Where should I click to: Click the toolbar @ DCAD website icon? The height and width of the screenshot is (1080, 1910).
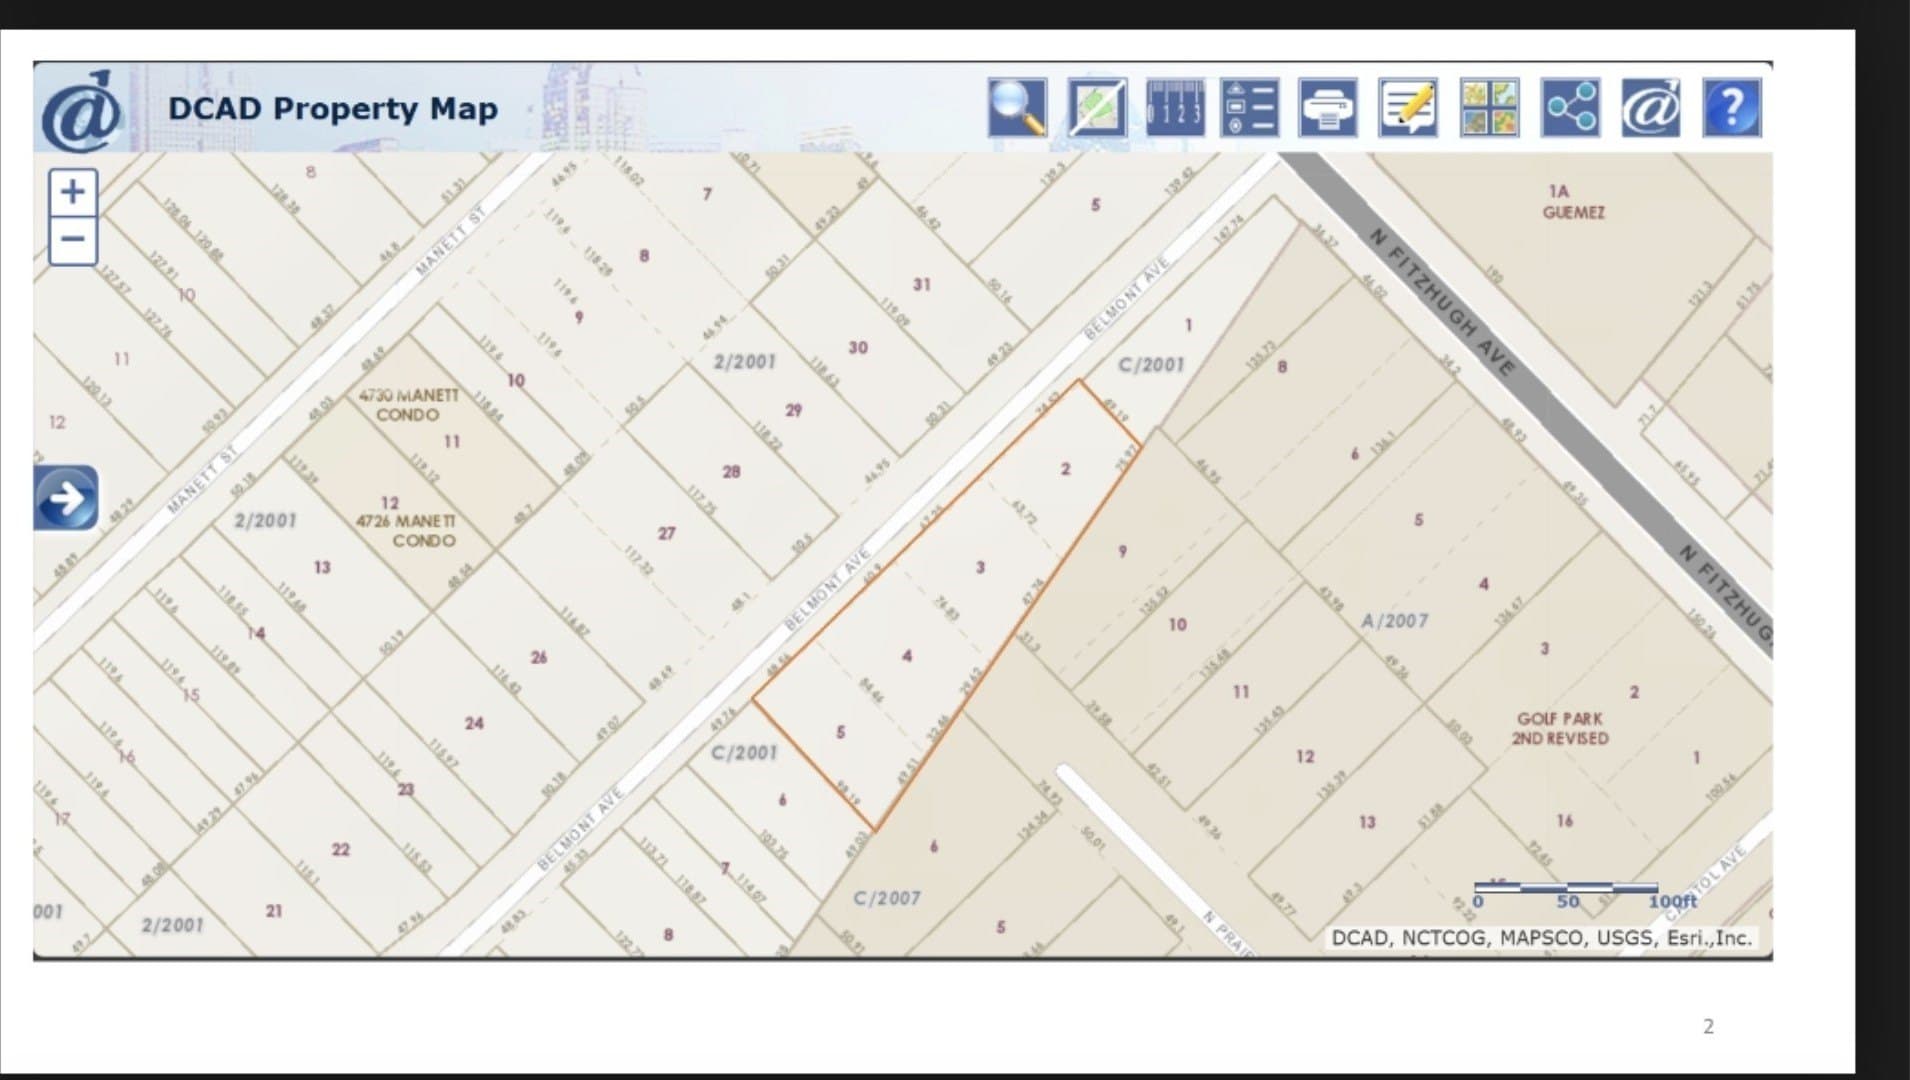[x=1650, y=108]
